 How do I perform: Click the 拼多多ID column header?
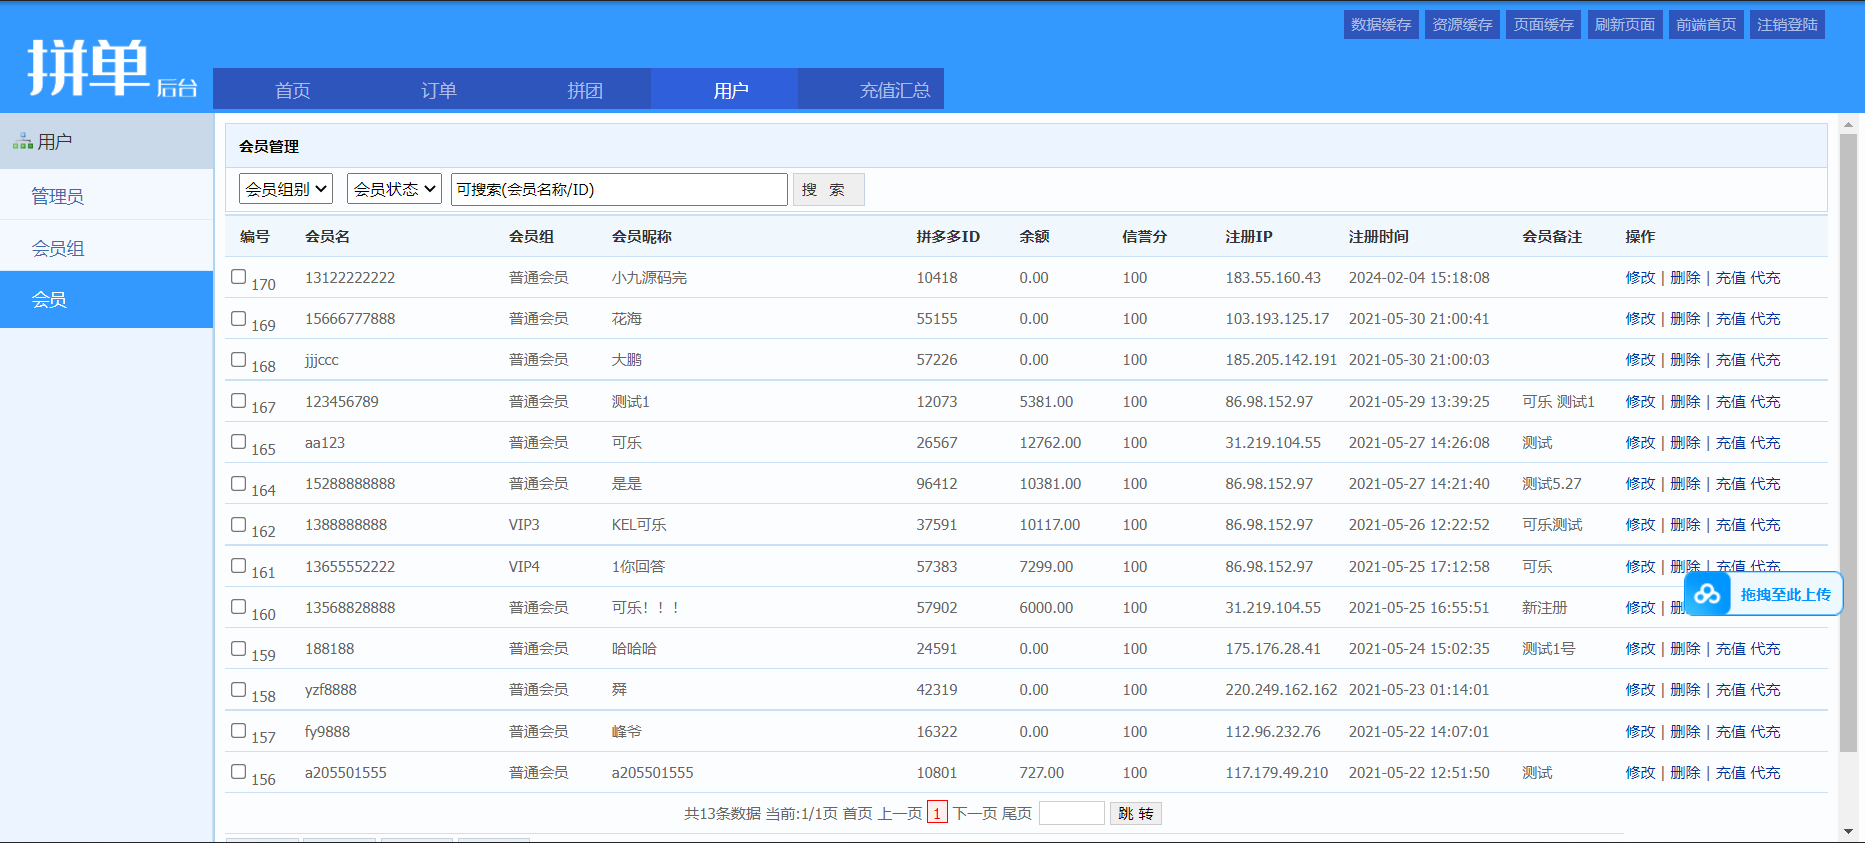(948, 237)
